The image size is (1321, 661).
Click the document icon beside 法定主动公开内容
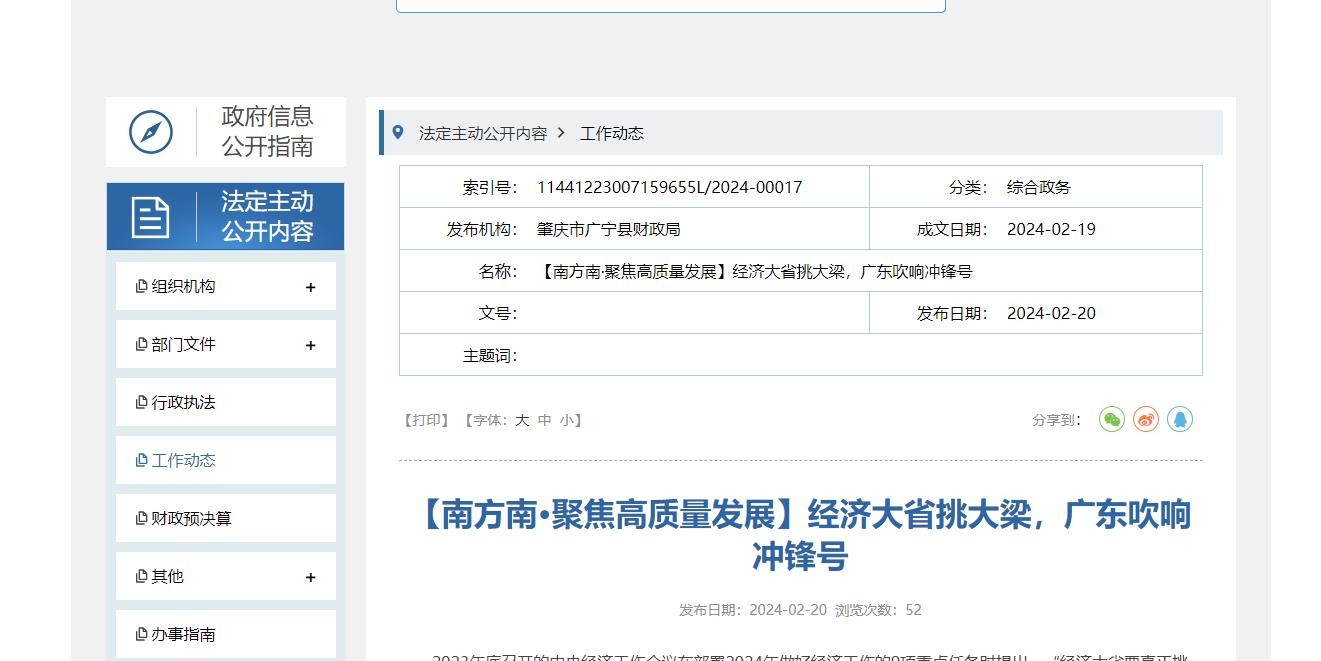pyautogui.click(x=151, y=216)
